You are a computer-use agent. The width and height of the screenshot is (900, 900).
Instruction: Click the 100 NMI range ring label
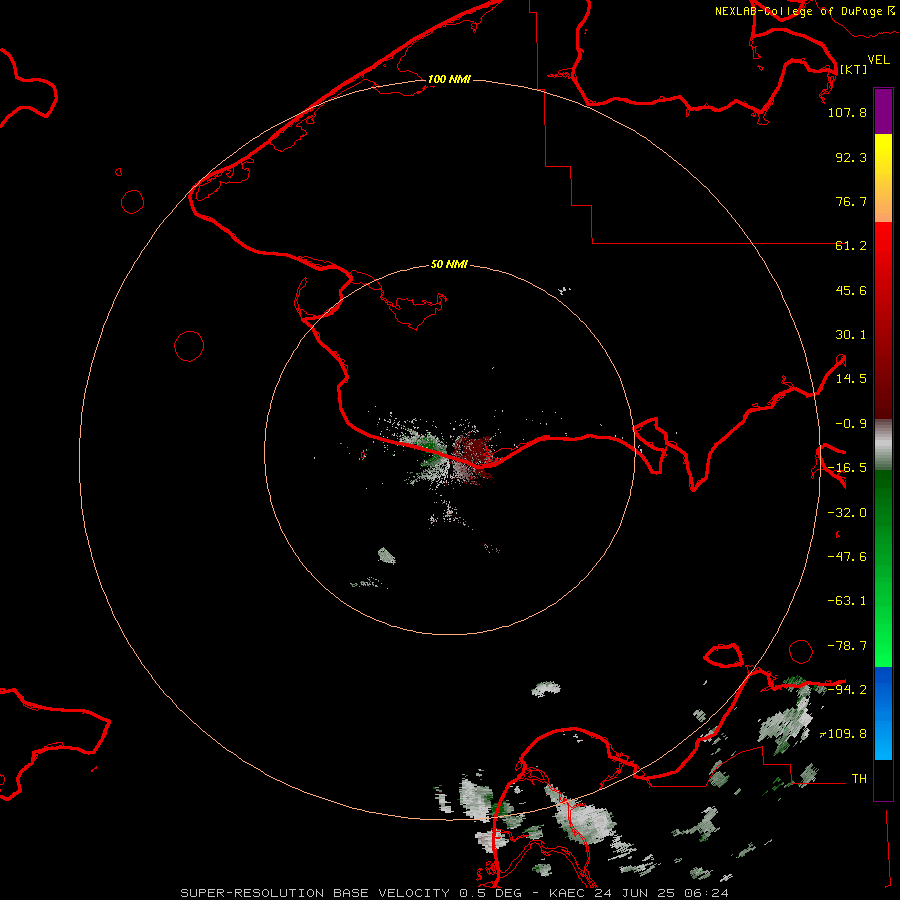pyautogui.click(x=449, y=79)
